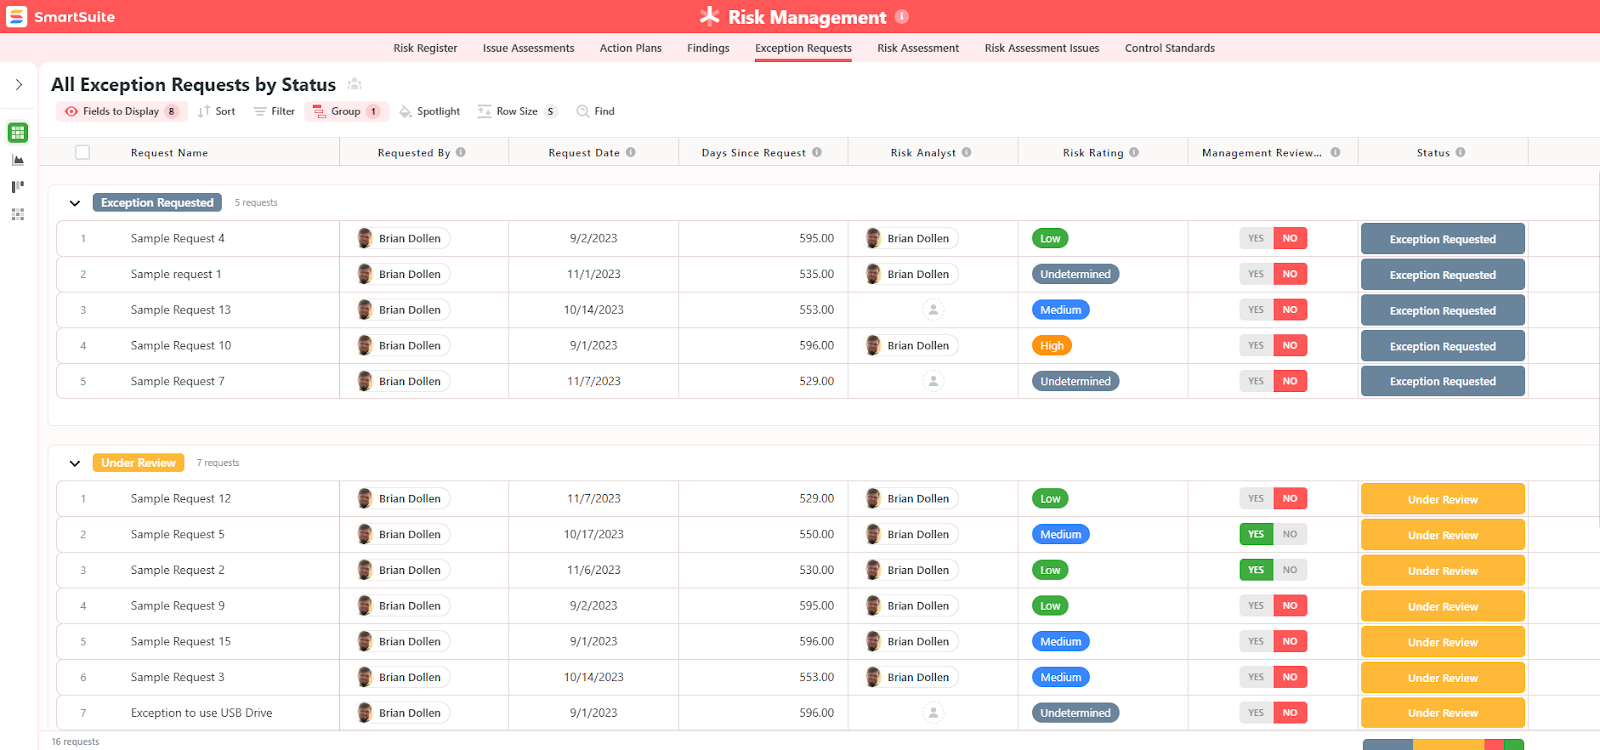Image resolution: width=1600 pixels, height=750 pixels.
Task: Click info icon next to Risk Rating header
Action: coord(1134,153)
